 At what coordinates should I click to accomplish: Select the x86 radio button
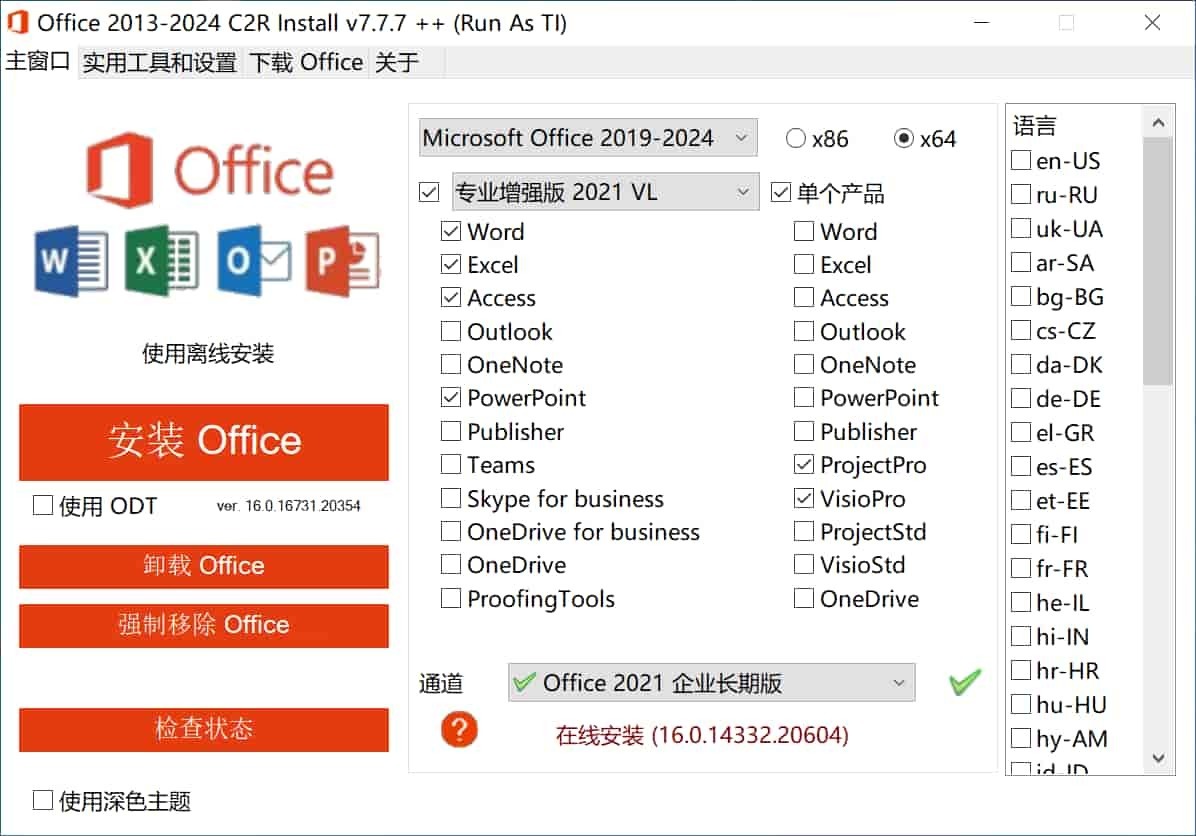tap(796, 139)
